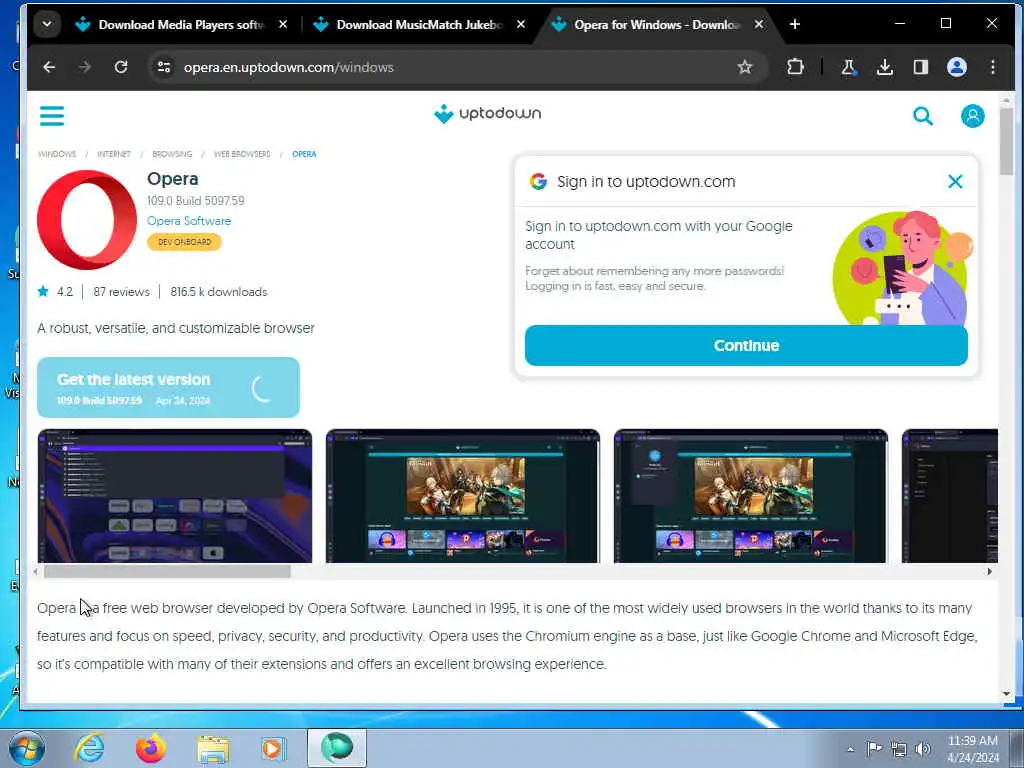
Task: Toggle the browser side panel
Action: (x=921, y=67)
